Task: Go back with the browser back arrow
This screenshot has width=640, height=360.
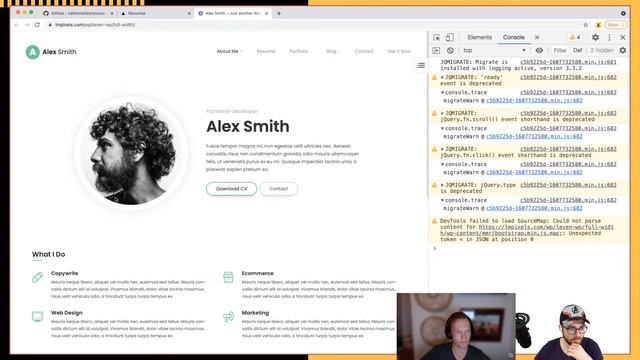Action: [17, 25]
